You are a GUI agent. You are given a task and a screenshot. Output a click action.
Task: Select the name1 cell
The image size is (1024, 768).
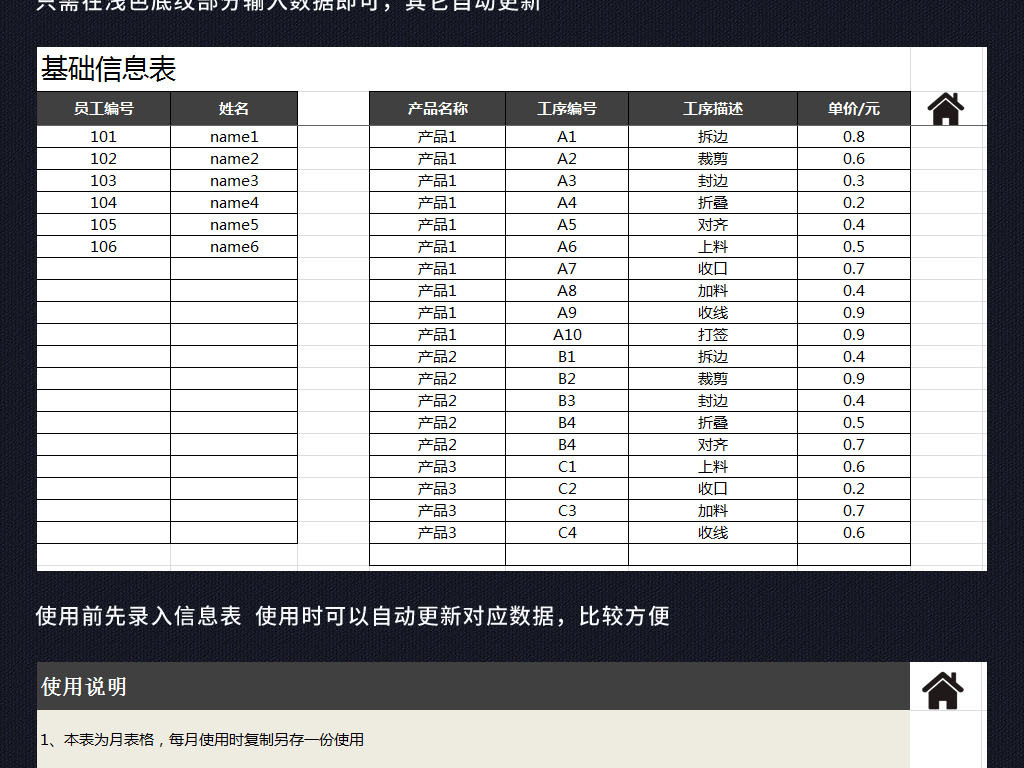pyautogui.click(x=234, y=136)
